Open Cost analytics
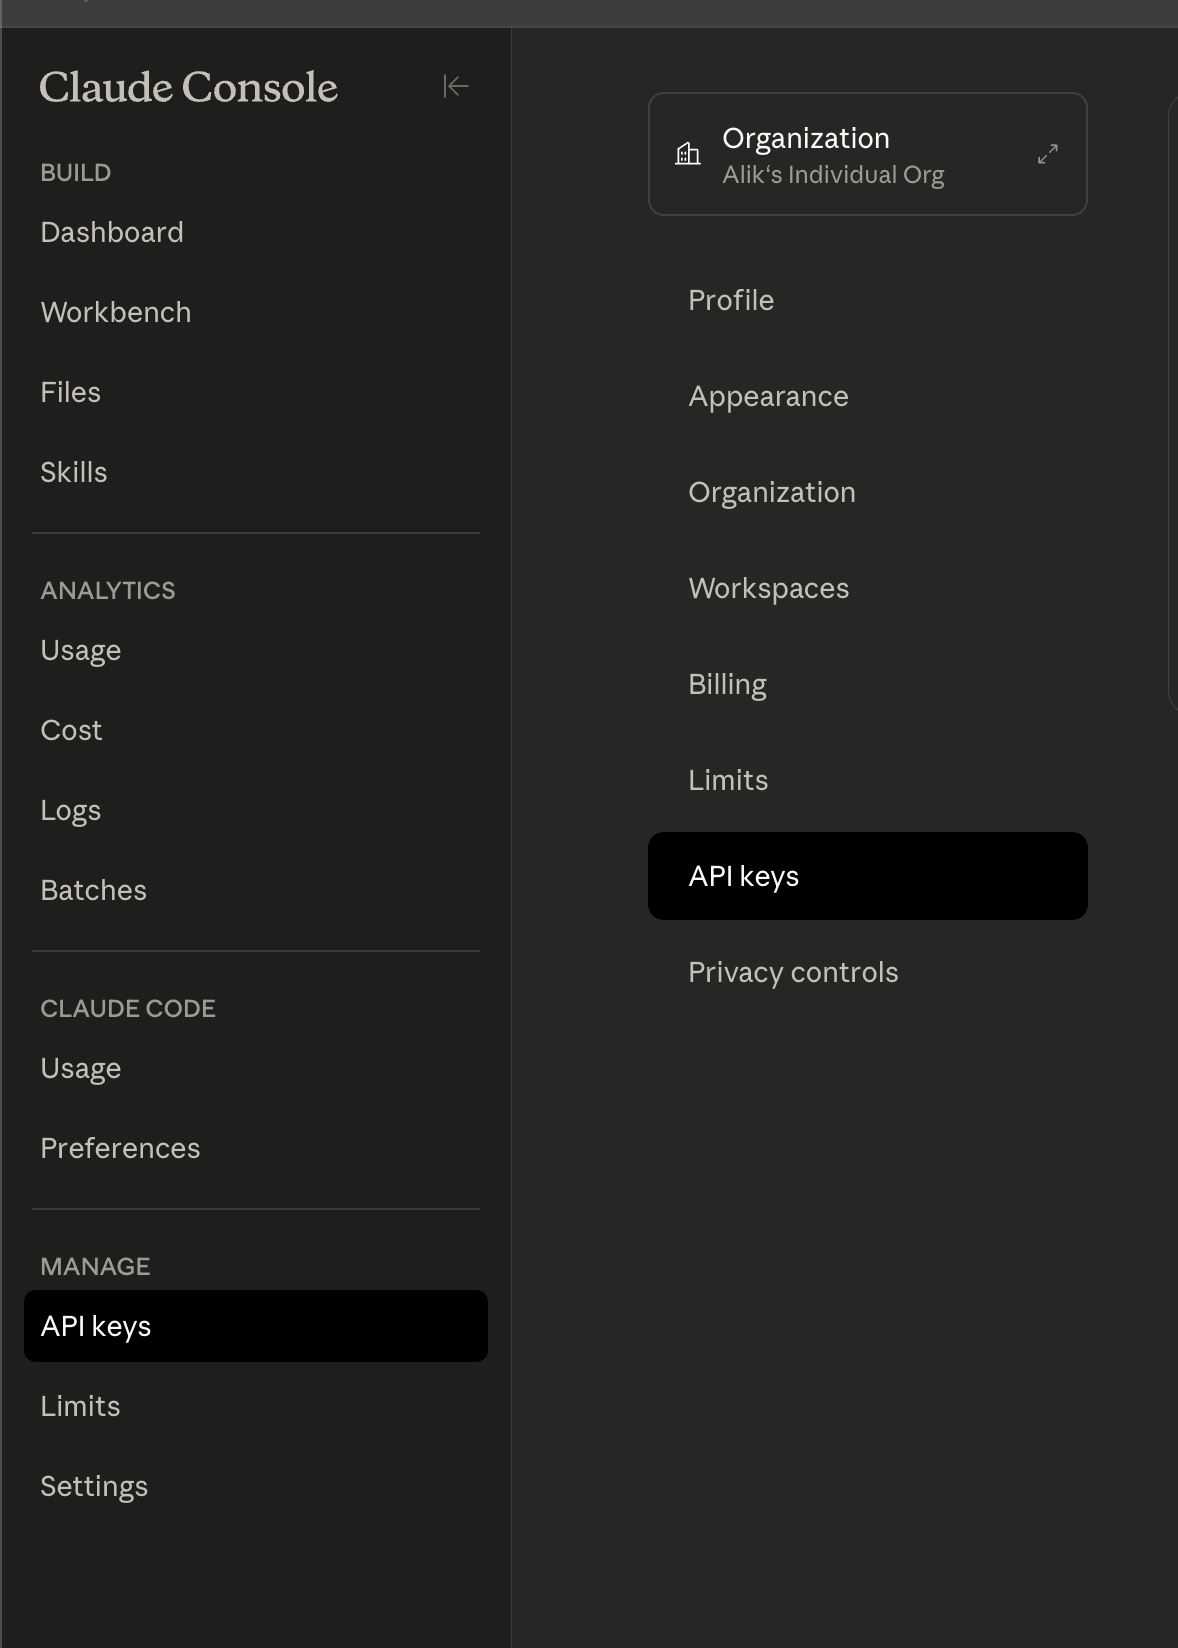The image size is (1178, 1648). click(x=71, y=730)
